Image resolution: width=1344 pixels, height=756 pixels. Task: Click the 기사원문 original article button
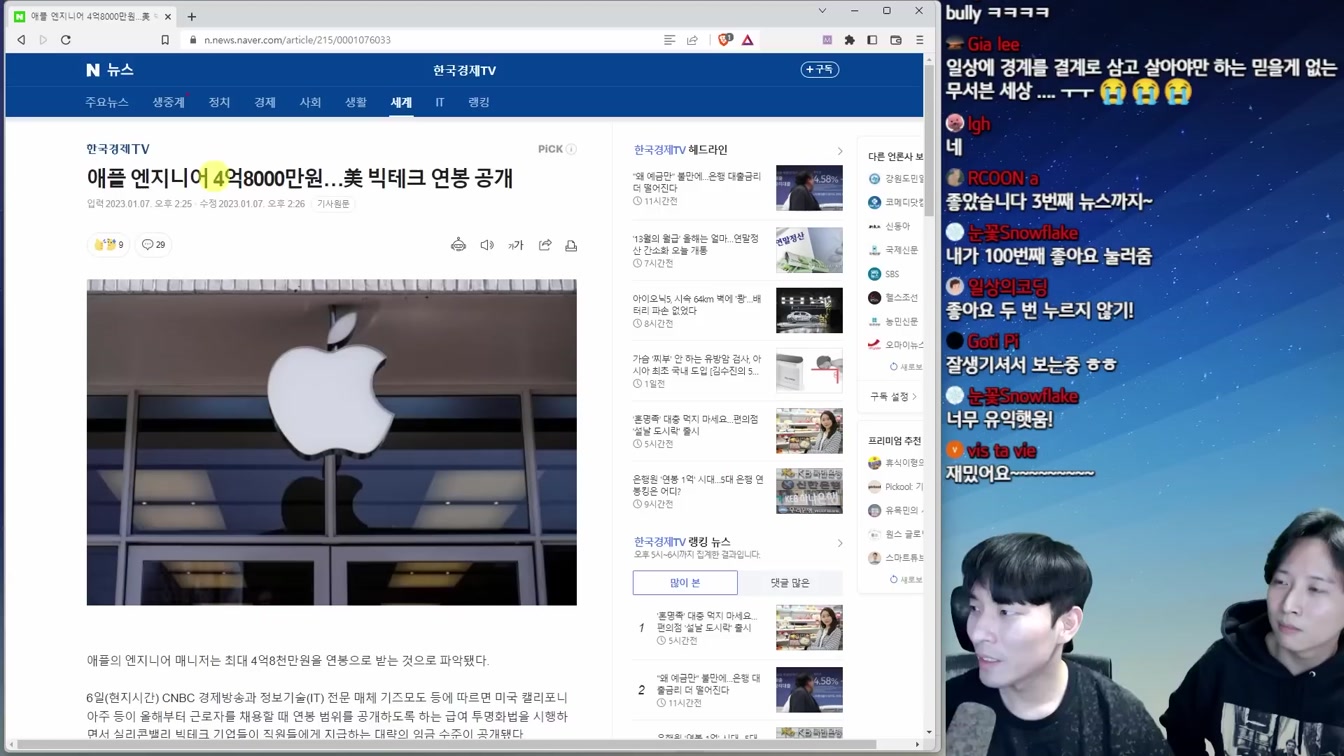tap(333, 204)
